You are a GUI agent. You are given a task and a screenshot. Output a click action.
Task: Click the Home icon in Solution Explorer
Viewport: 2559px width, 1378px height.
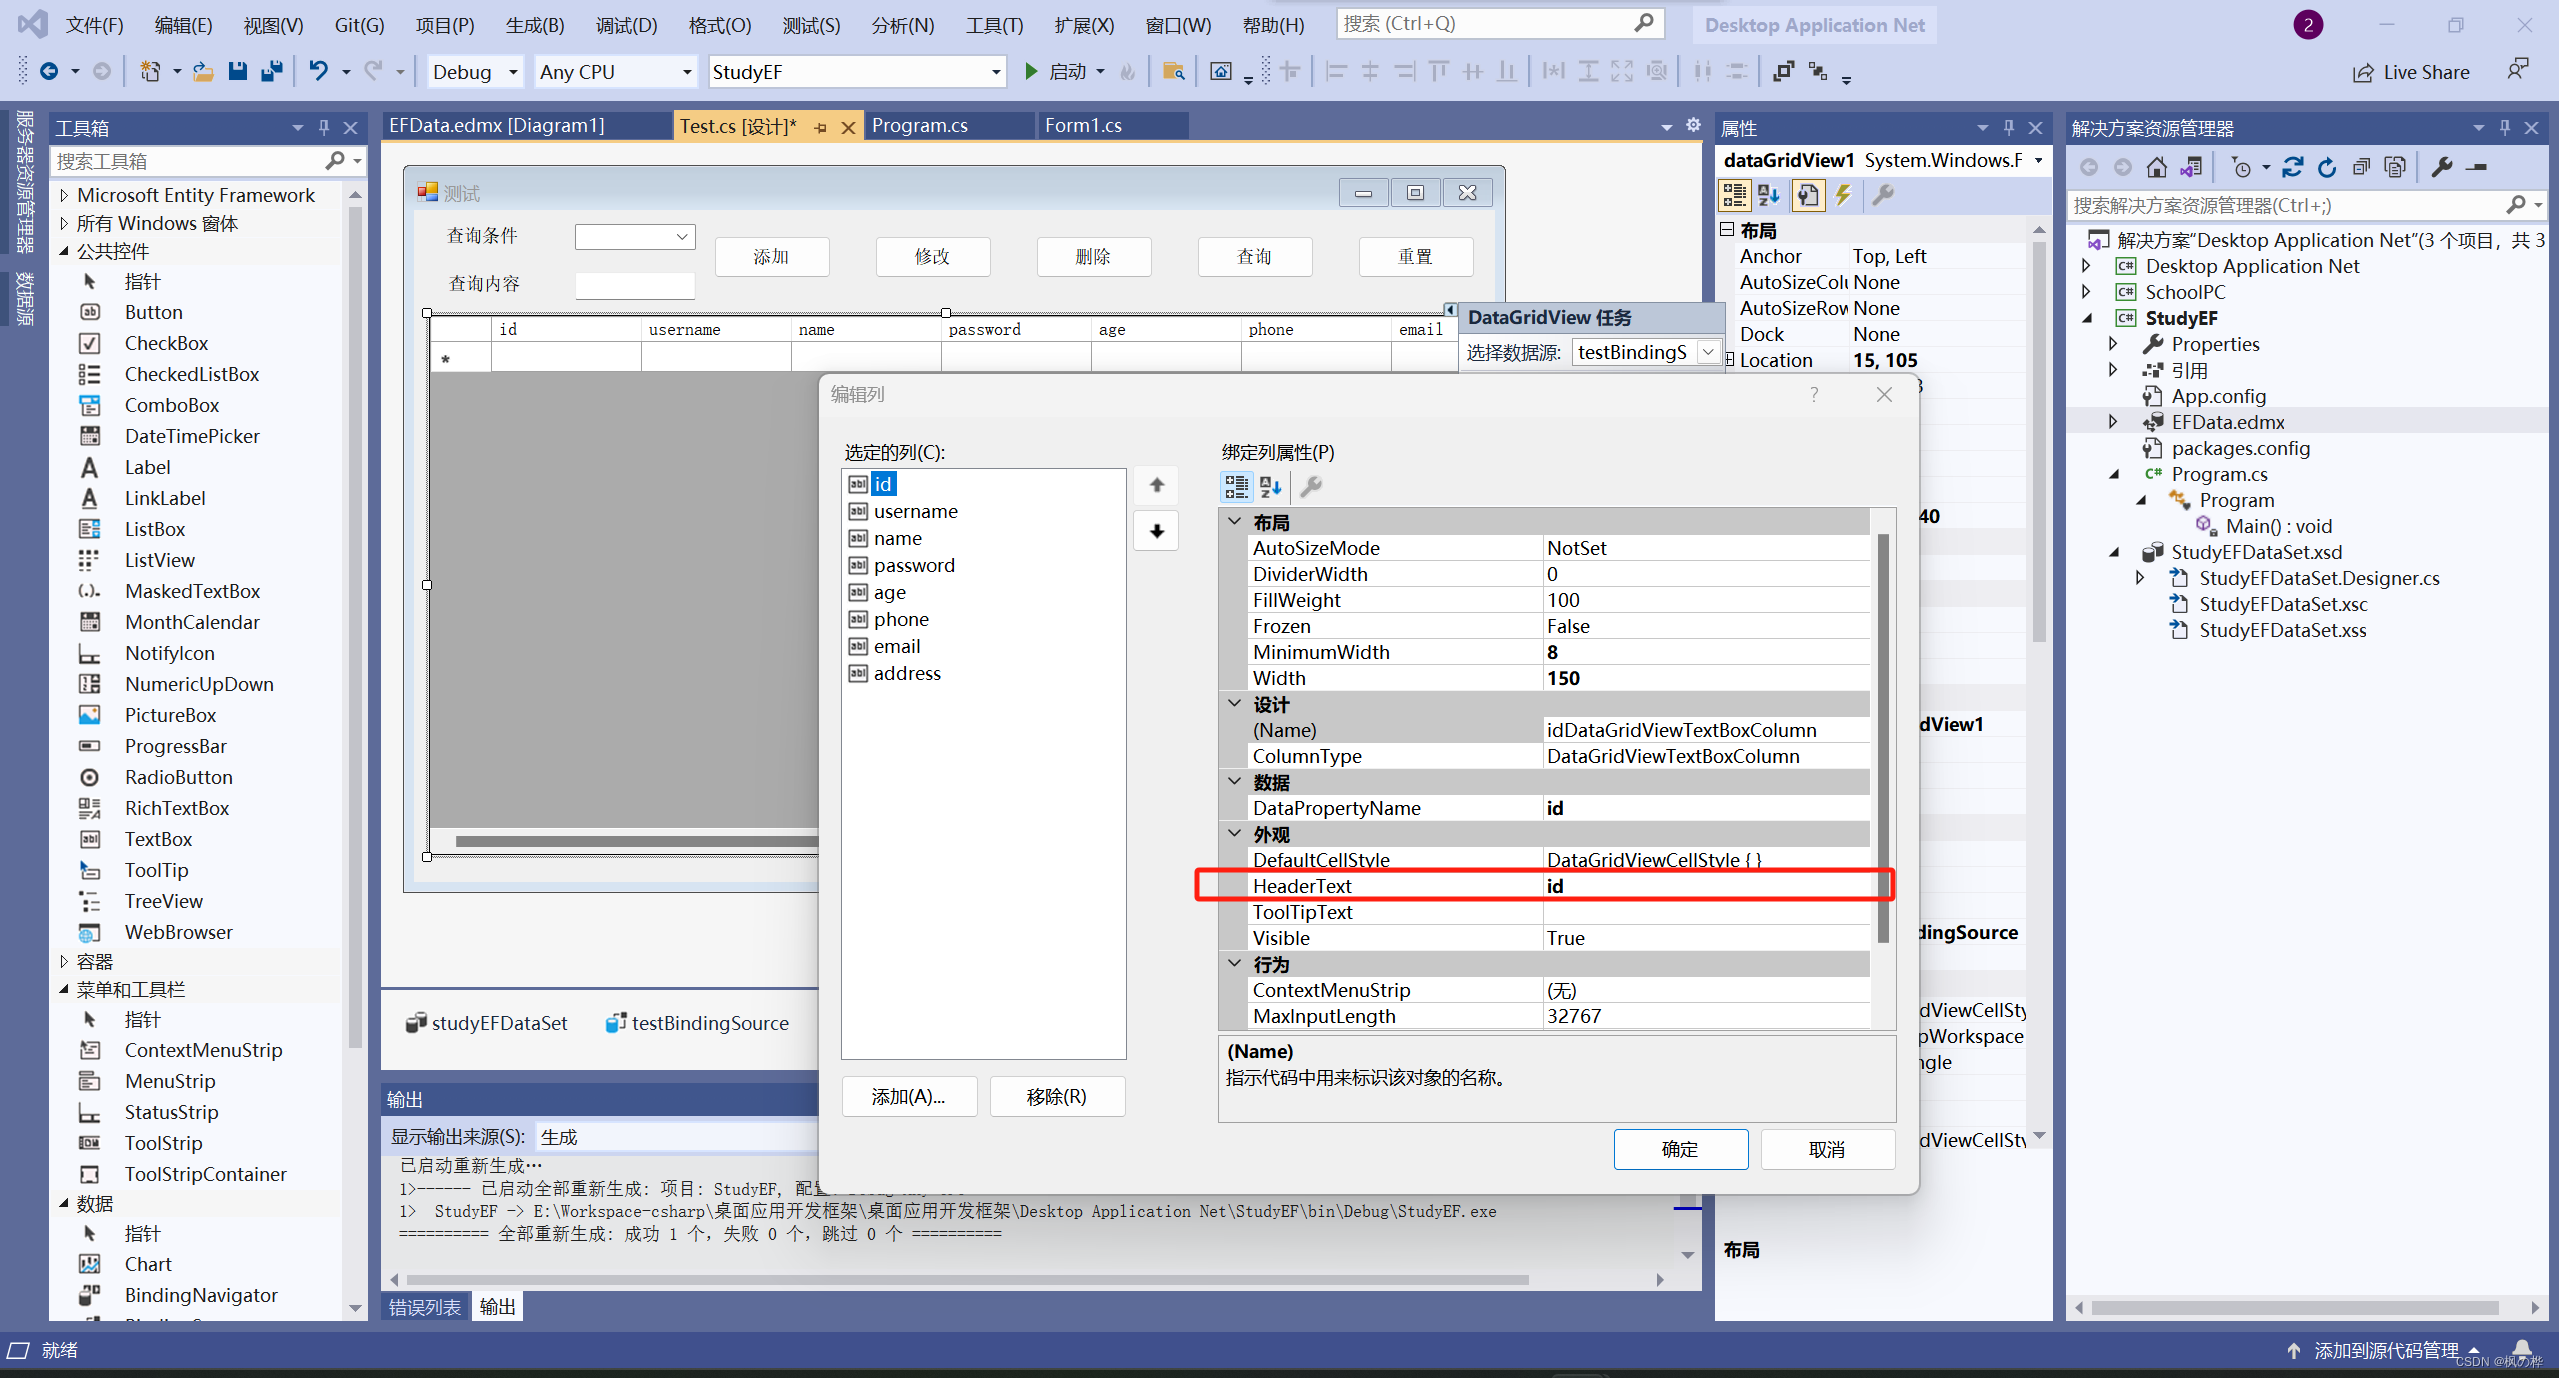click(2157, 167)
